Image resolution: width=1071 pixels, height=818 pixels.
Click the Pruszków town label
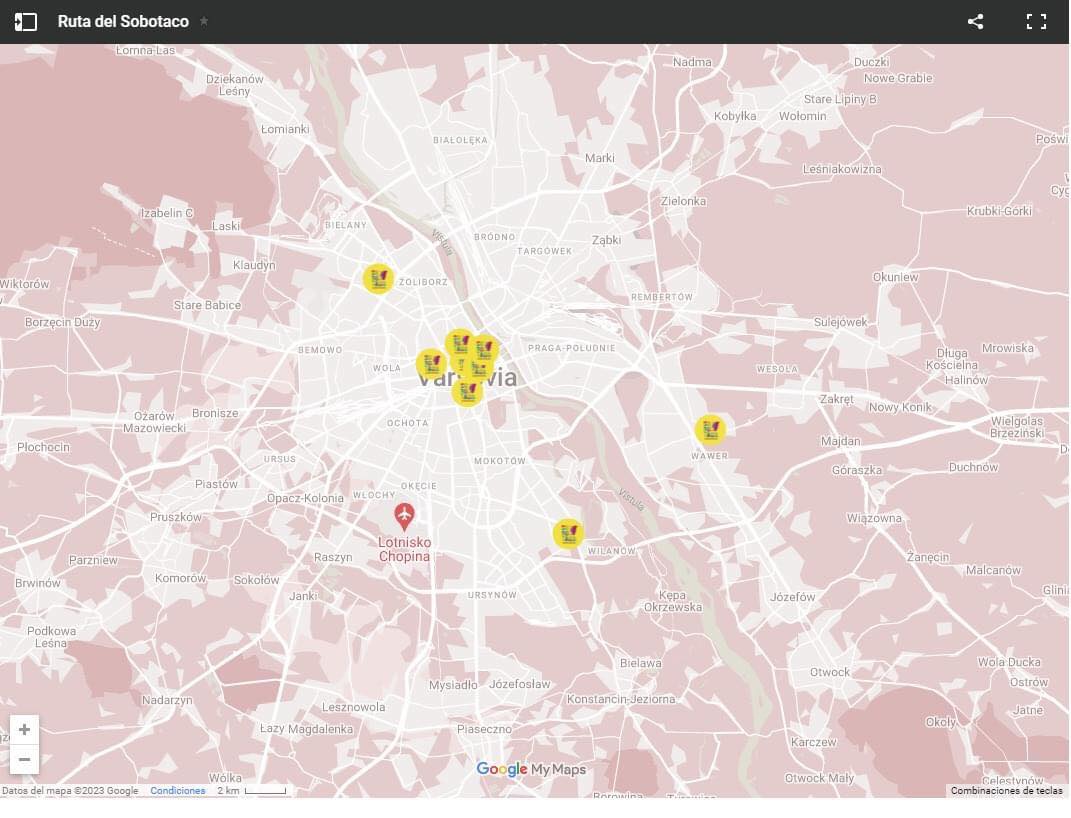176,517
